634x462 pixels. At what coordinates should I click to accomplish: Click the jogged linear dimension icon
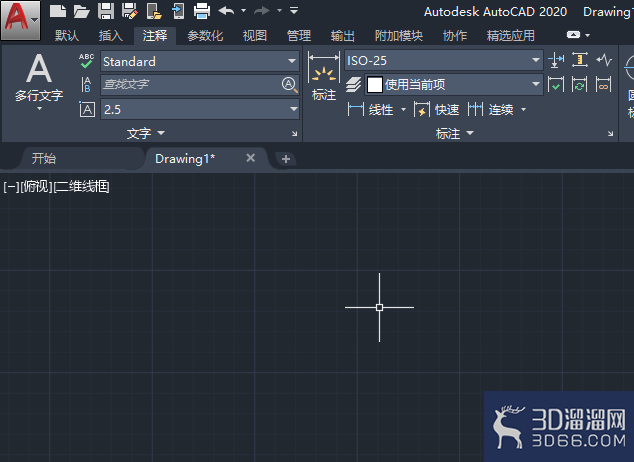click(604, 60)
